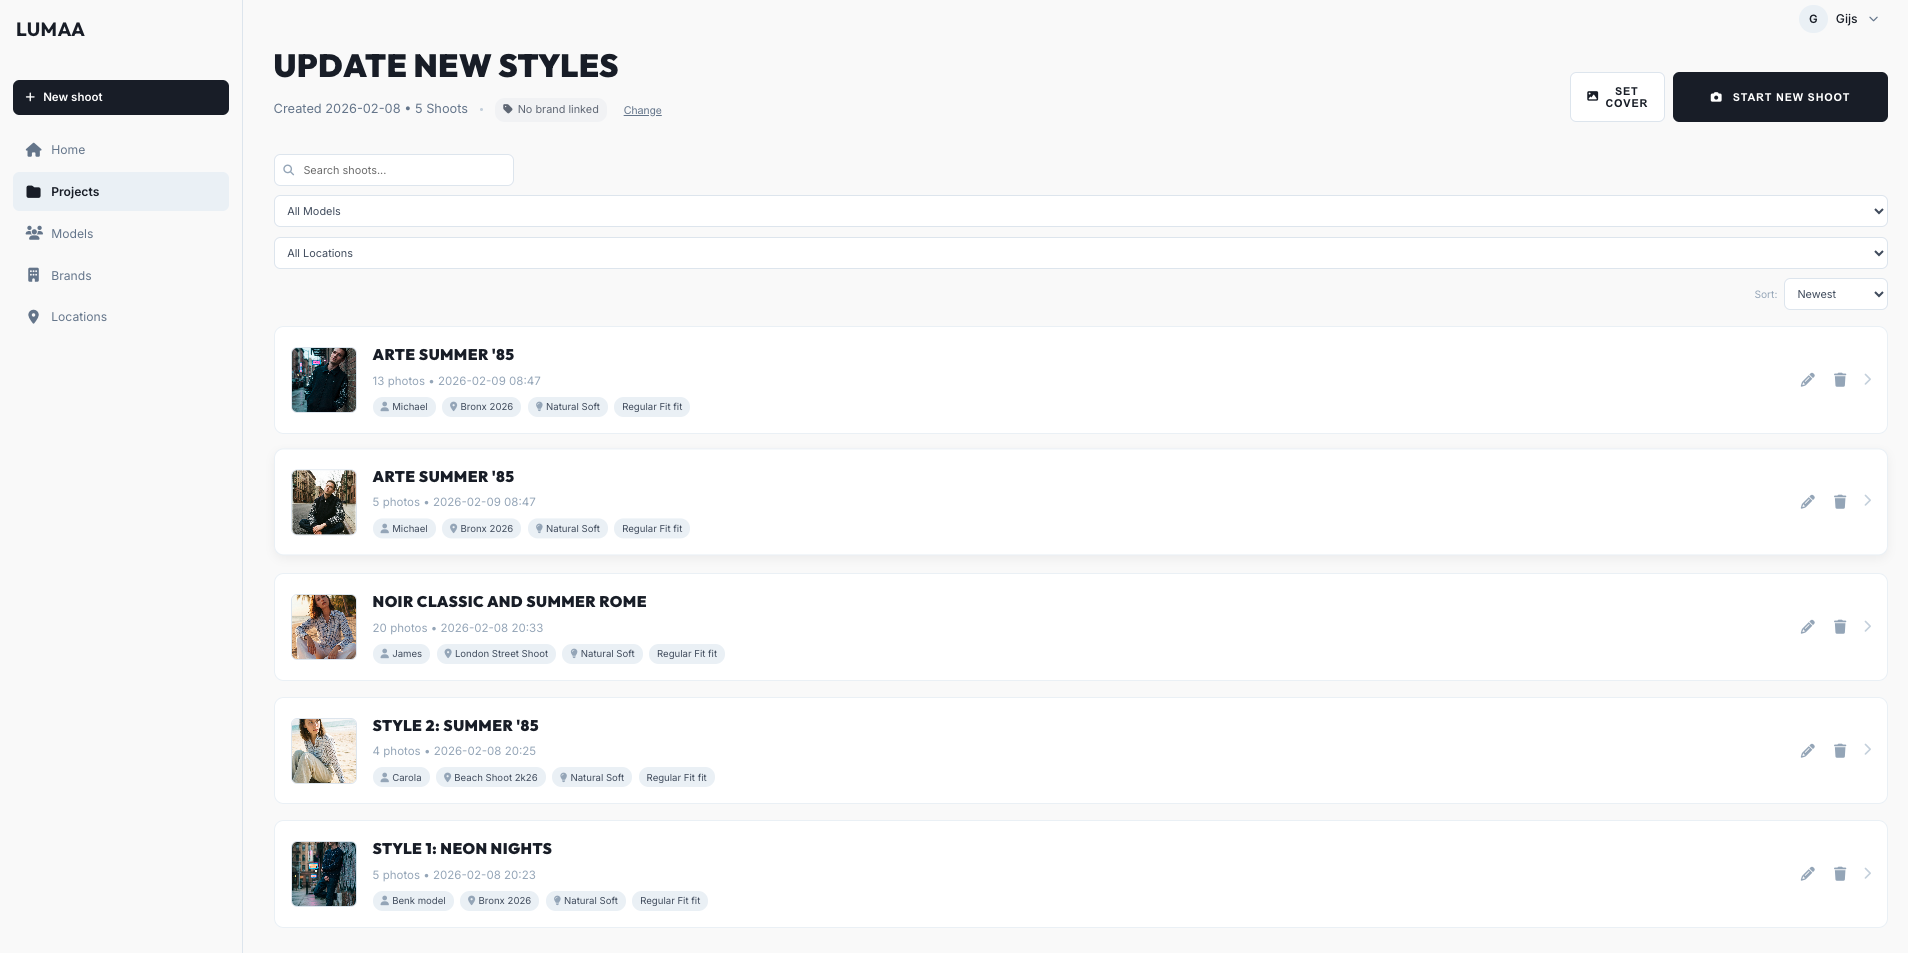The image size is (1908, 953).
Task: Click trash icon for Style 2: Summer '85
Action: [1839, 751]
